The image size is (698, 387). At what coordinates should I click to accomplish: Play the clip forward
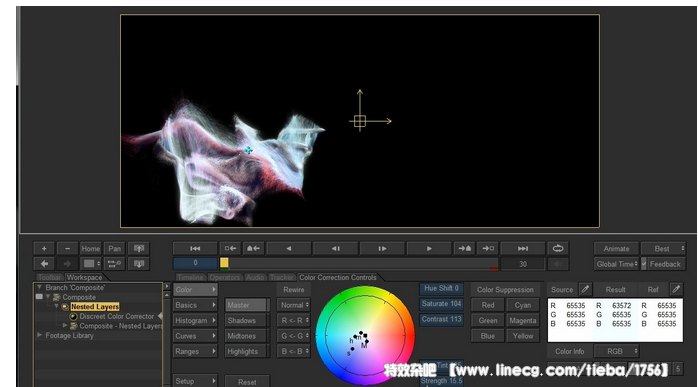[x=429, y=248]
